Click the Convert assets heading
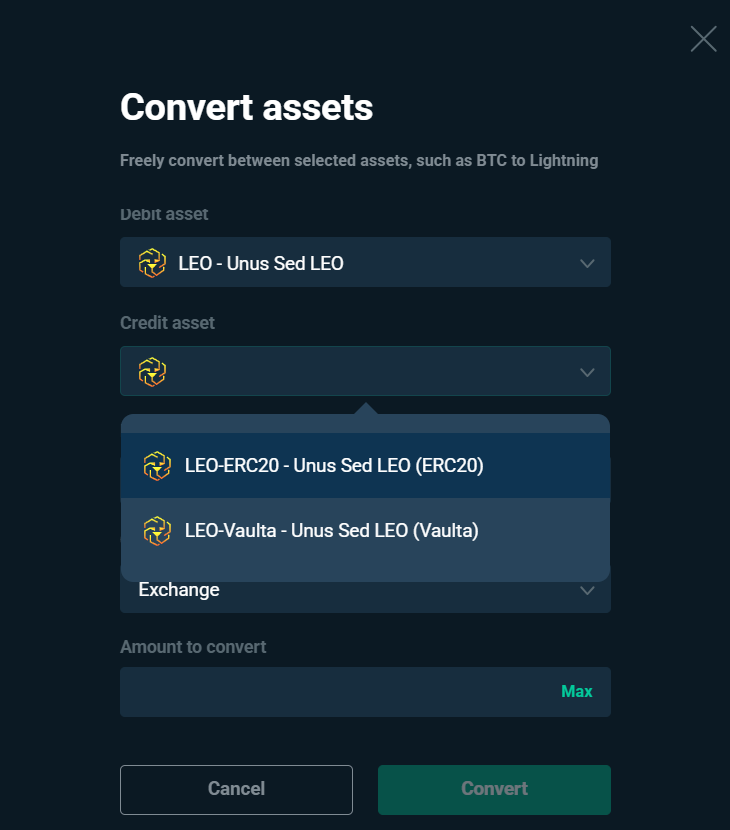Image resolution: width=730 pixels, height=830 pixels. 247,107
